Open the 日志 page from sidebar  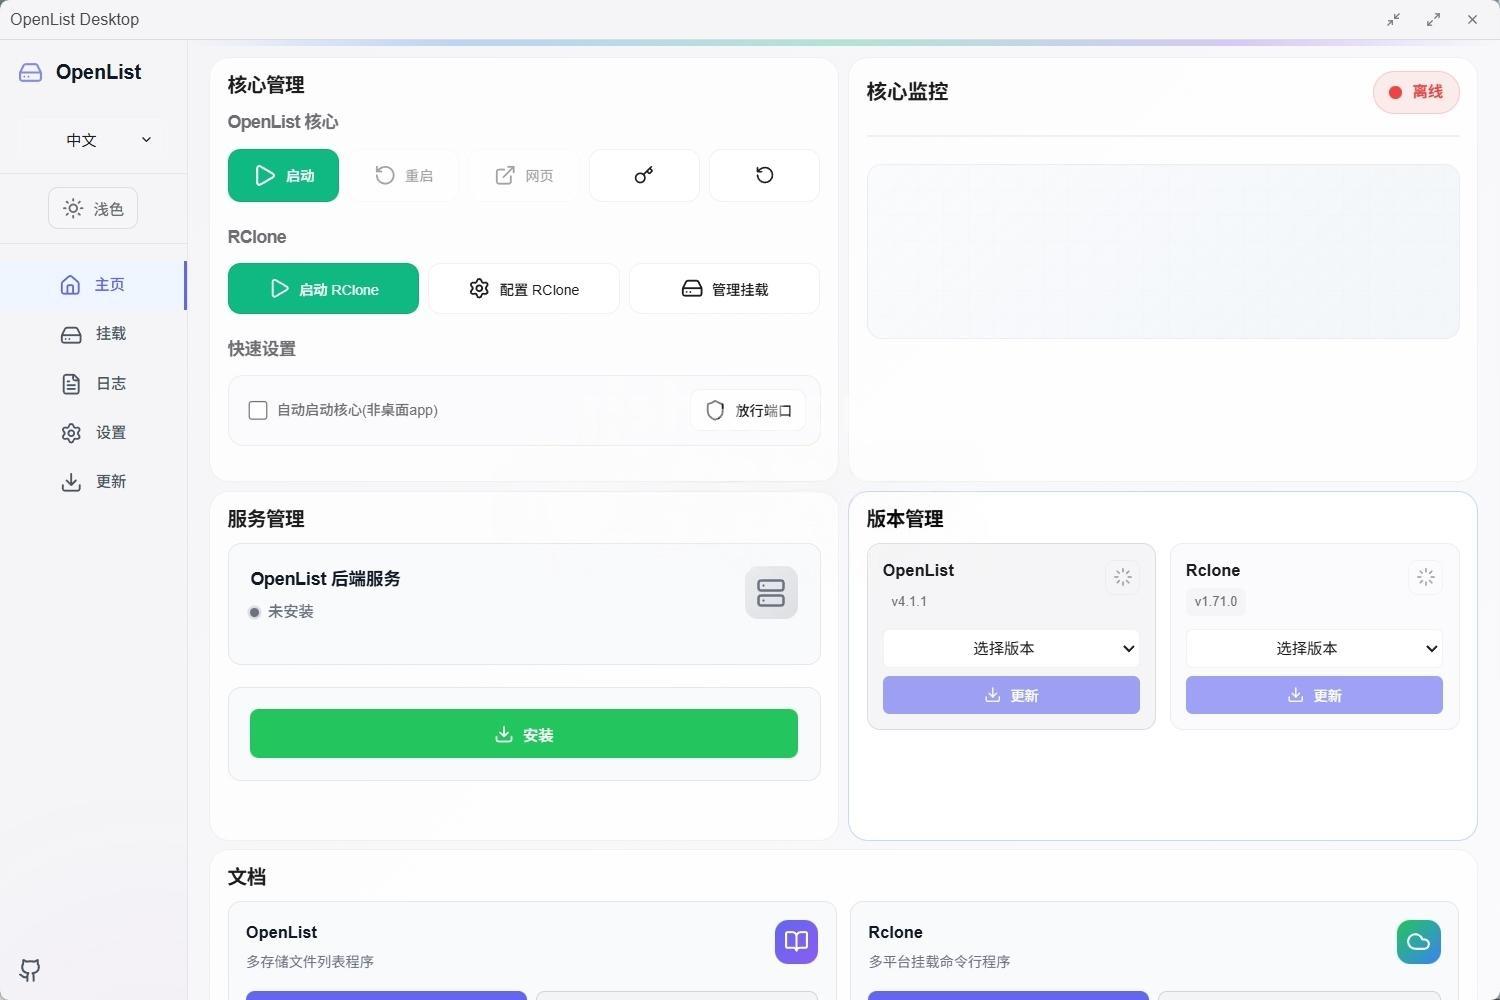110,383
